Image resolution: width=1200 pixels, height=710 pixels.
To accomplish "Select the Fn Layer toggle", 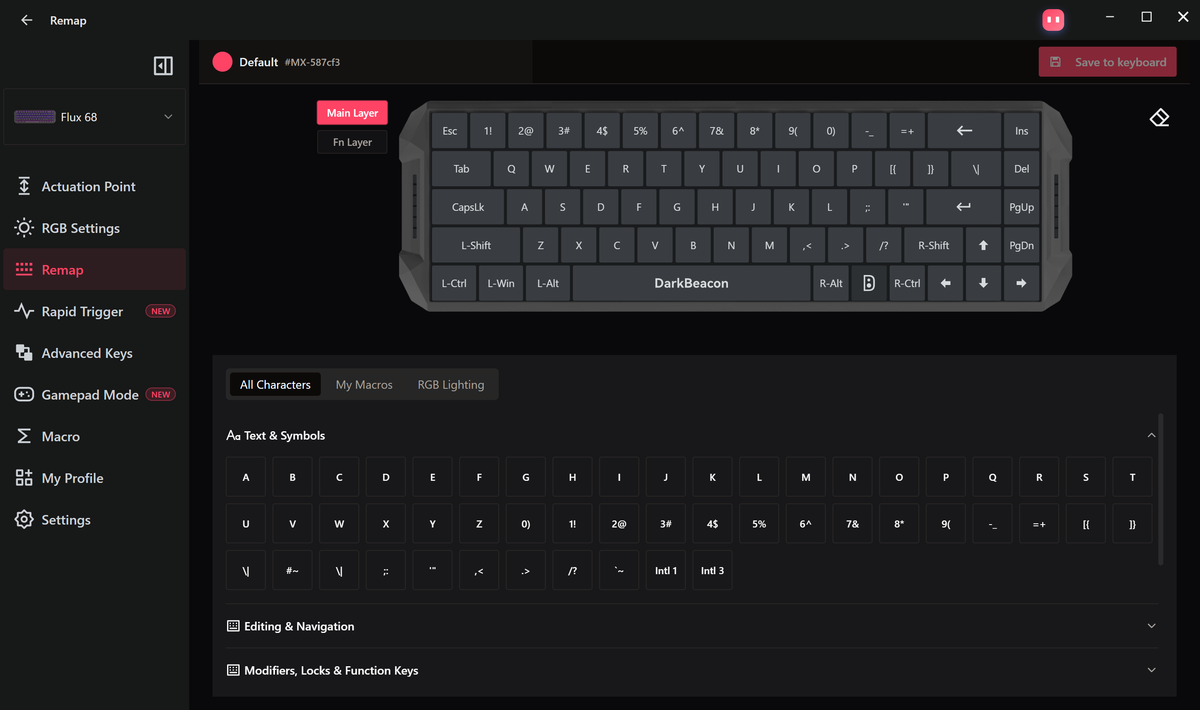I will pyautogui.click(x=352, y=142).
